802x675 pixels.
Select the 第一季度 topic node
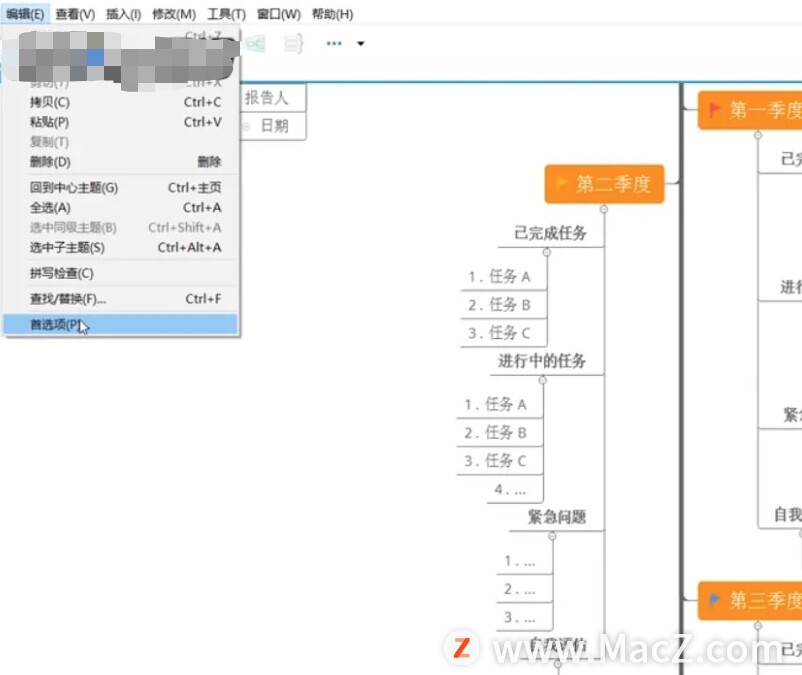click(x=750, y=110)
